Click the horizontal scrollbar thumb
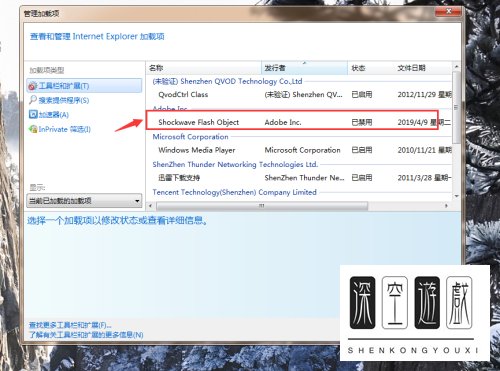Image resolution: width=500 pixels, height=371 pixels. (262, 206)
